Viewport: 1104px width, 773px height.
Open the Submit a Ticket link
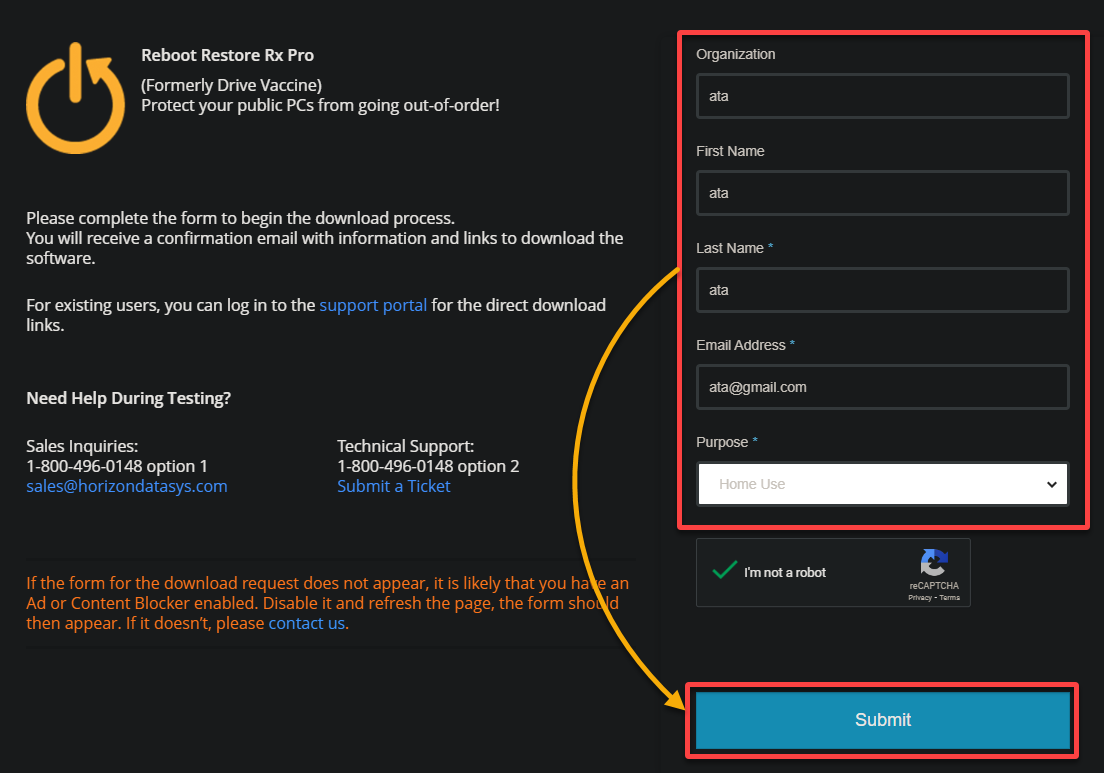tap(394, 486)
